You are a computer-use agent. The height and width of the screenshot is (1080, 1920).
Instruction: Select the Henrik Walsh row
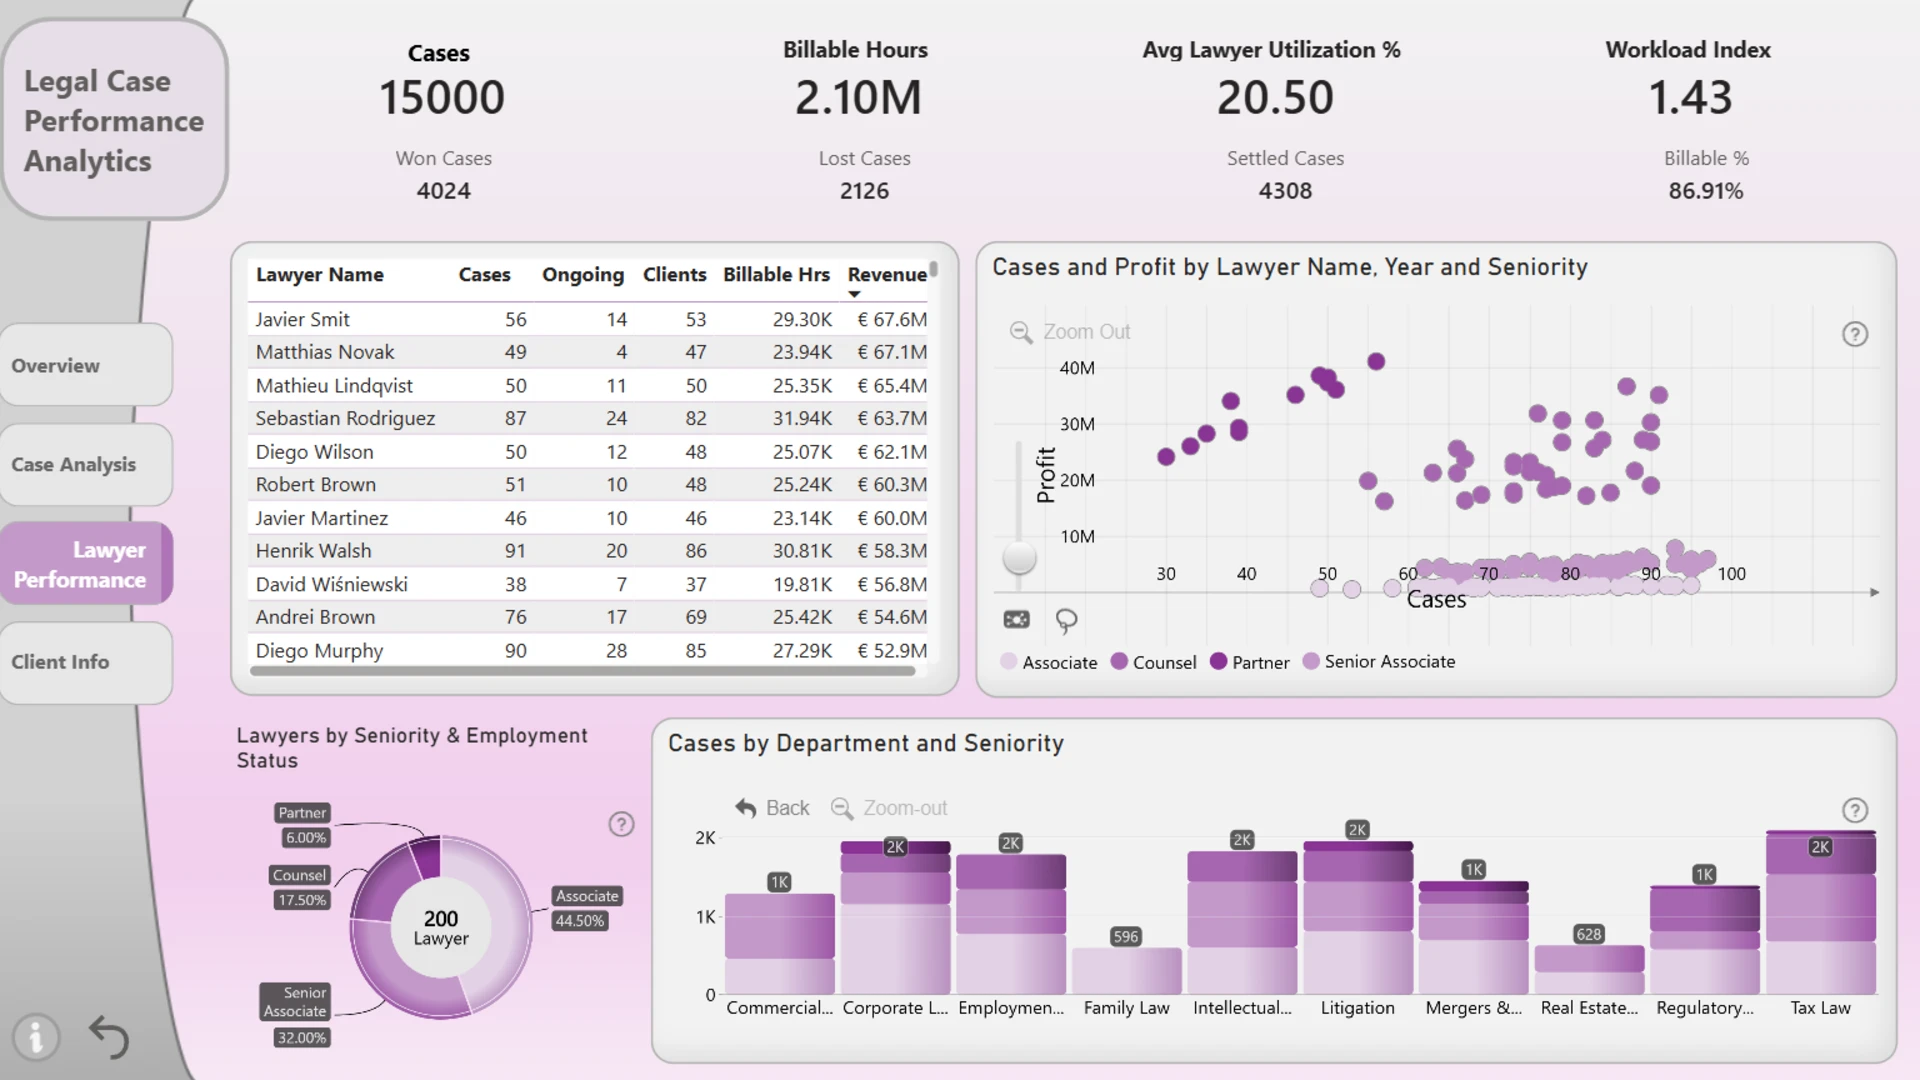tap(588, 551)
